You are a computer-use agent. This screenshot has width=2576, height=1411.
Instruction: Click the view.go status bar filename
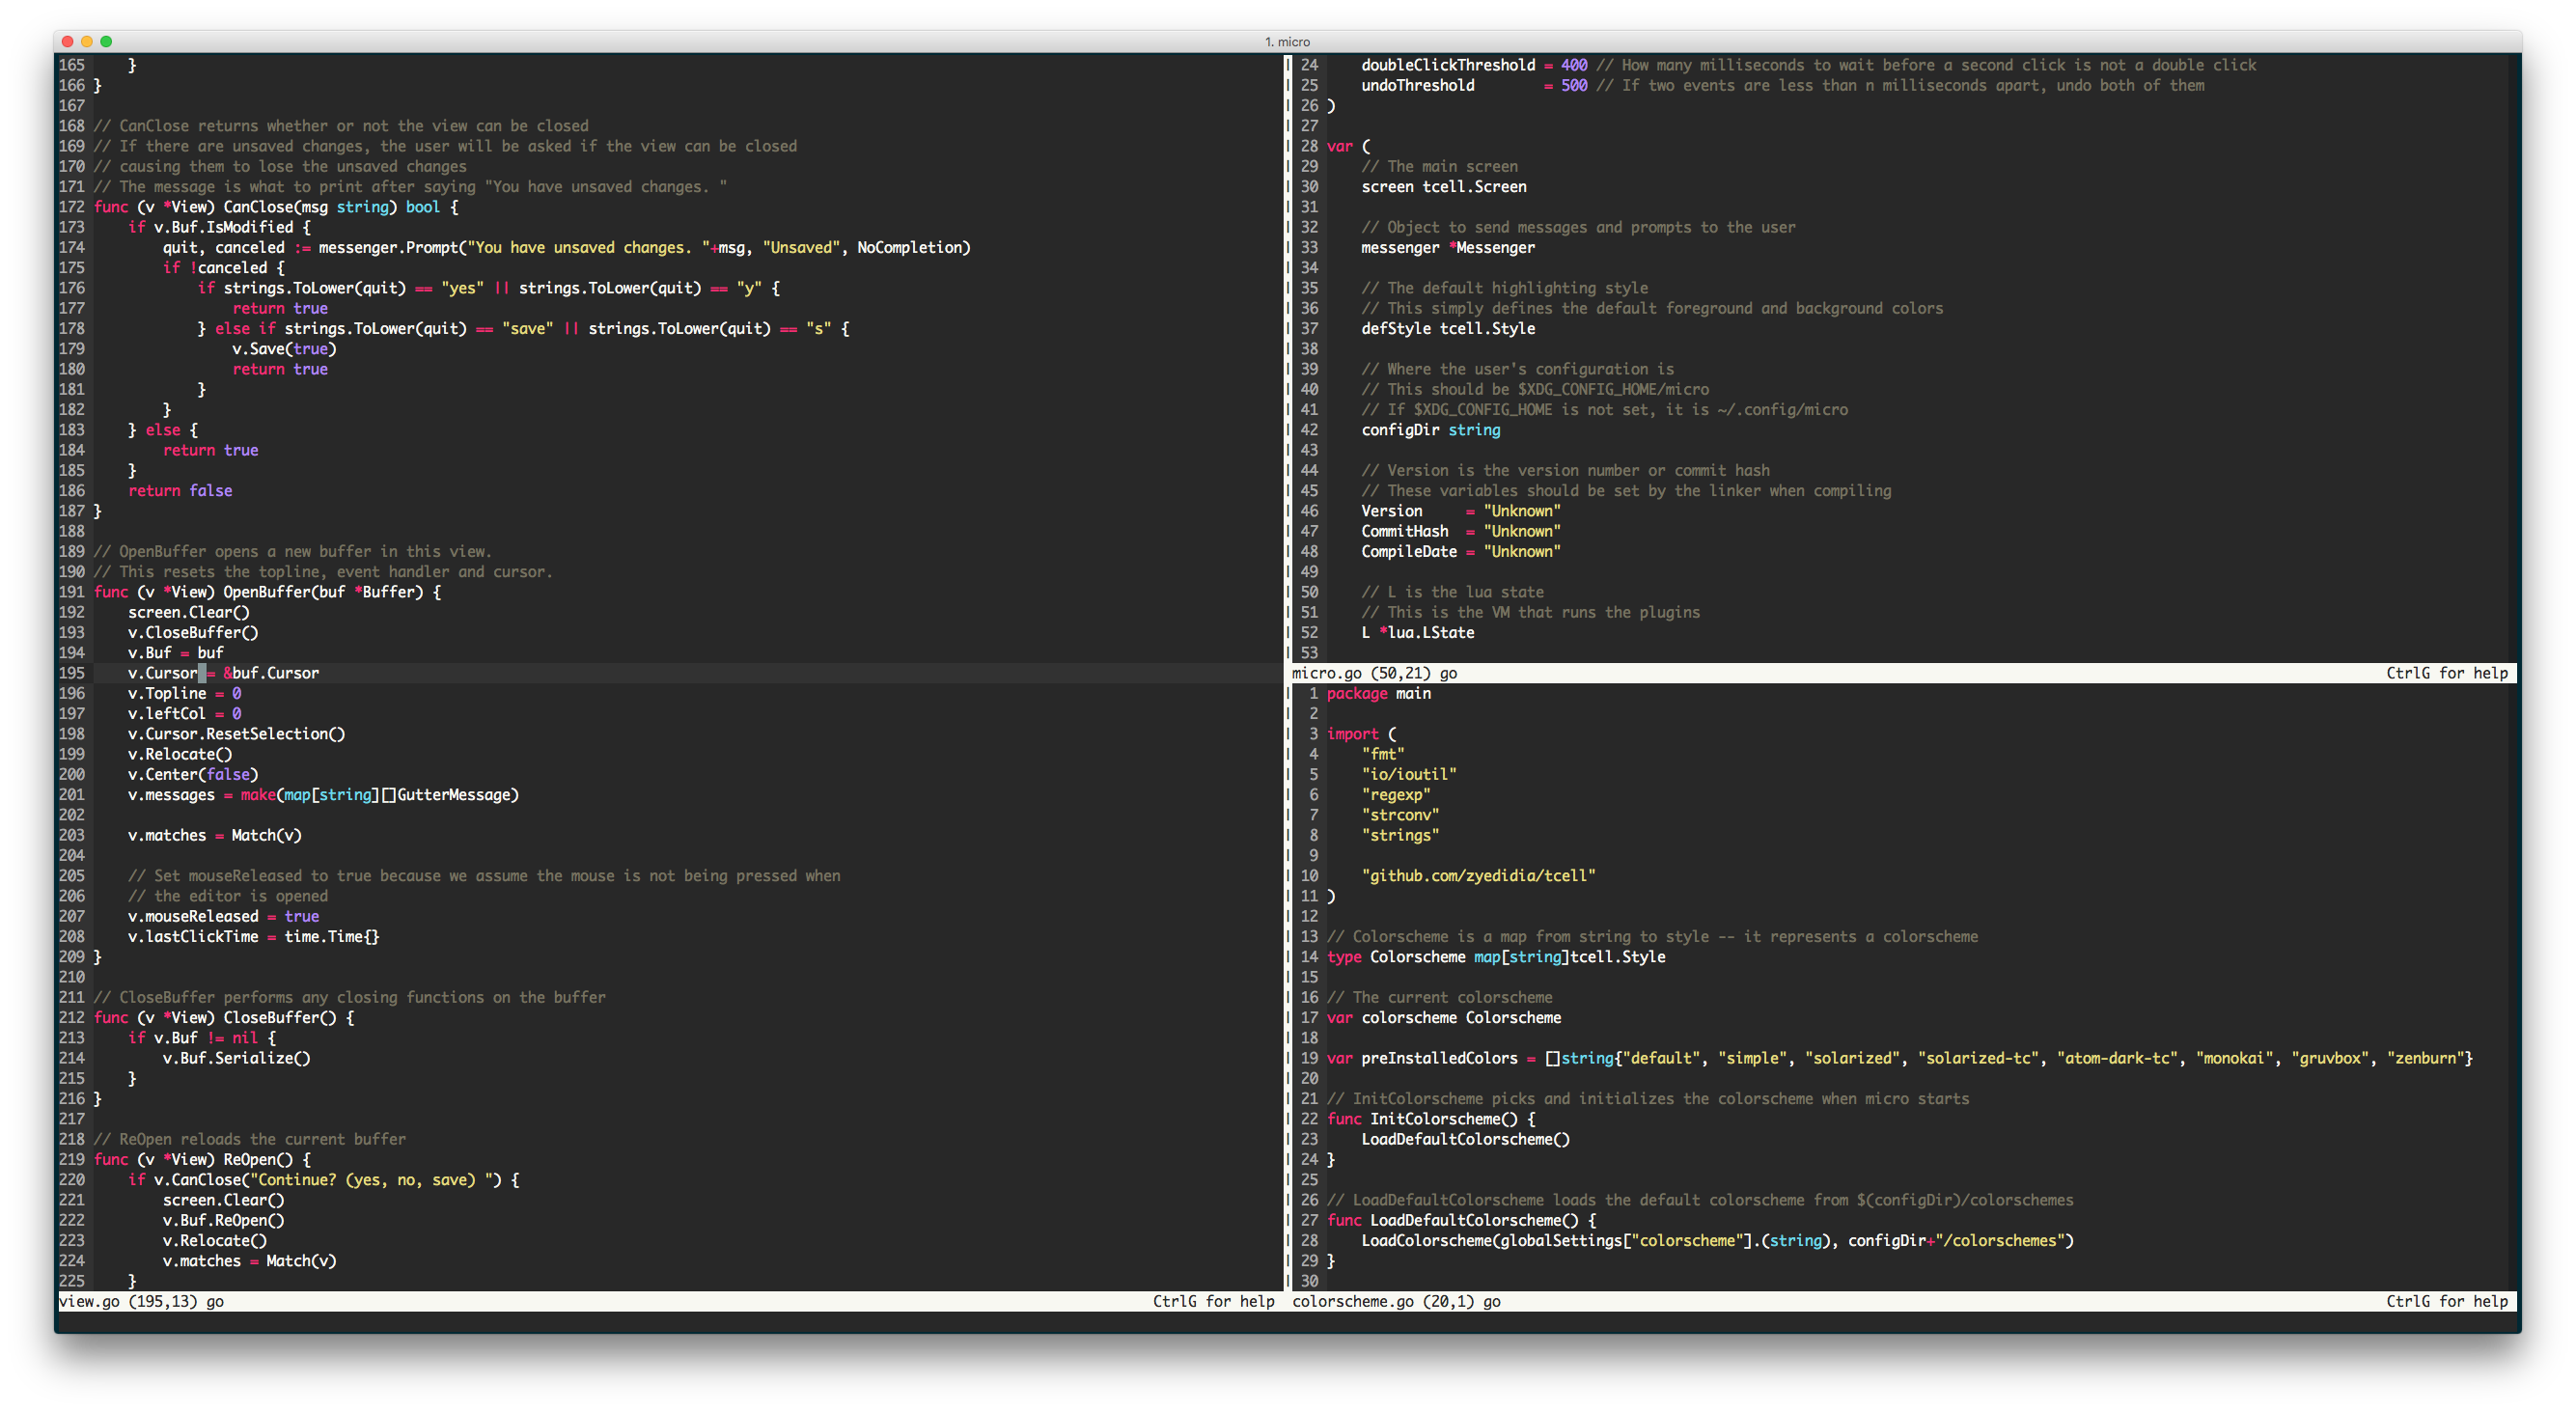(x=89, y=1301)
